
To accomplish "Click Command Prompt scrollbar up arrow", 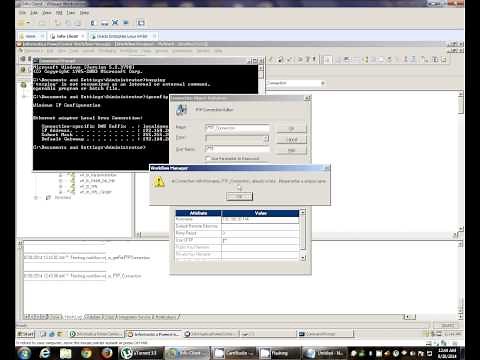I will [x=261, y=68].
